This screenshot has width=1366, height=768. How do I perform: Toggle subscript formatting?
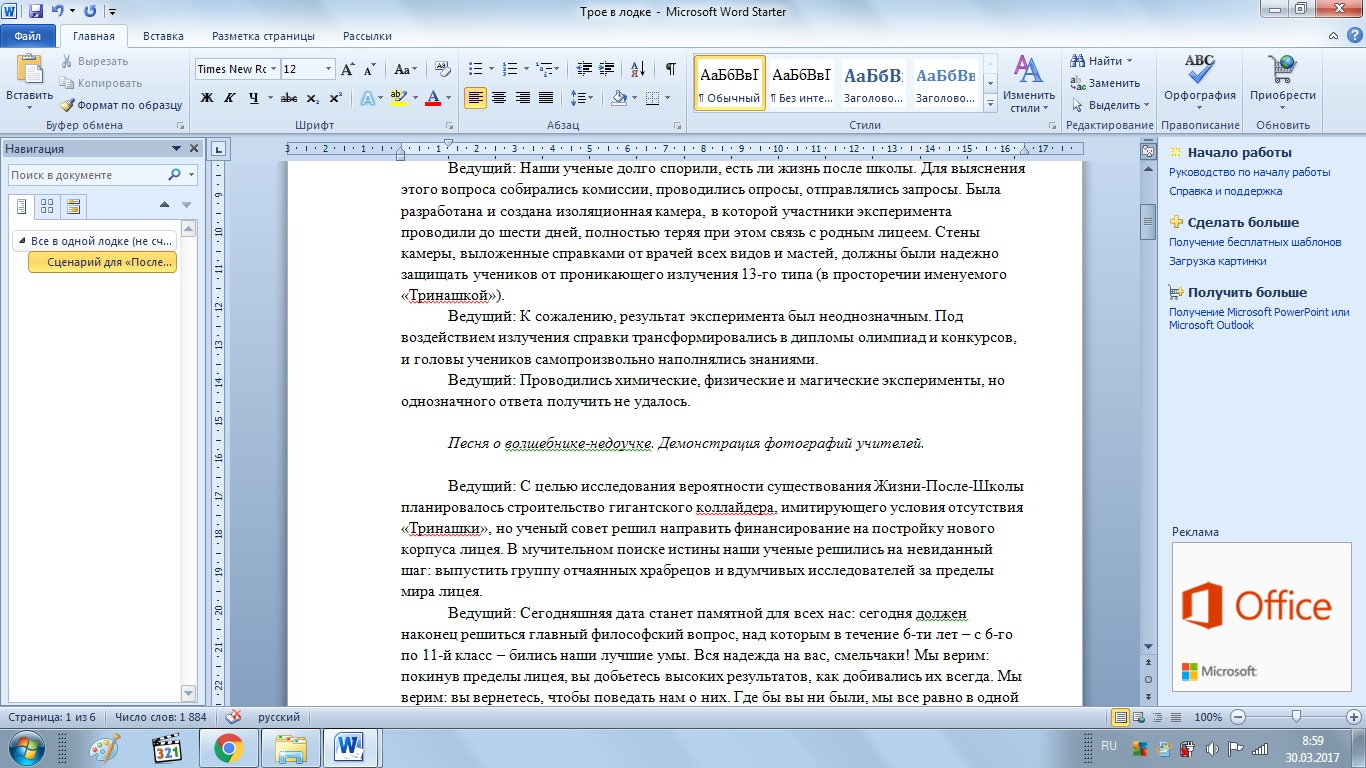313,98
